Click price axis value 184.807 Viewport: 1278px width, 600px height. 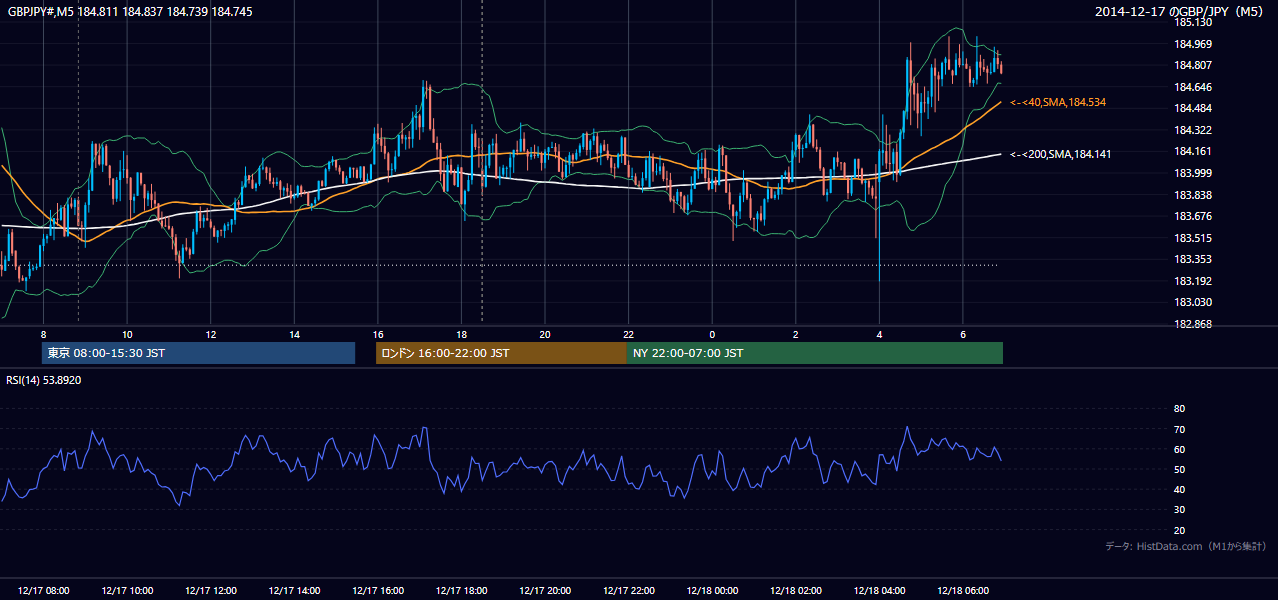coord(1192,65)
